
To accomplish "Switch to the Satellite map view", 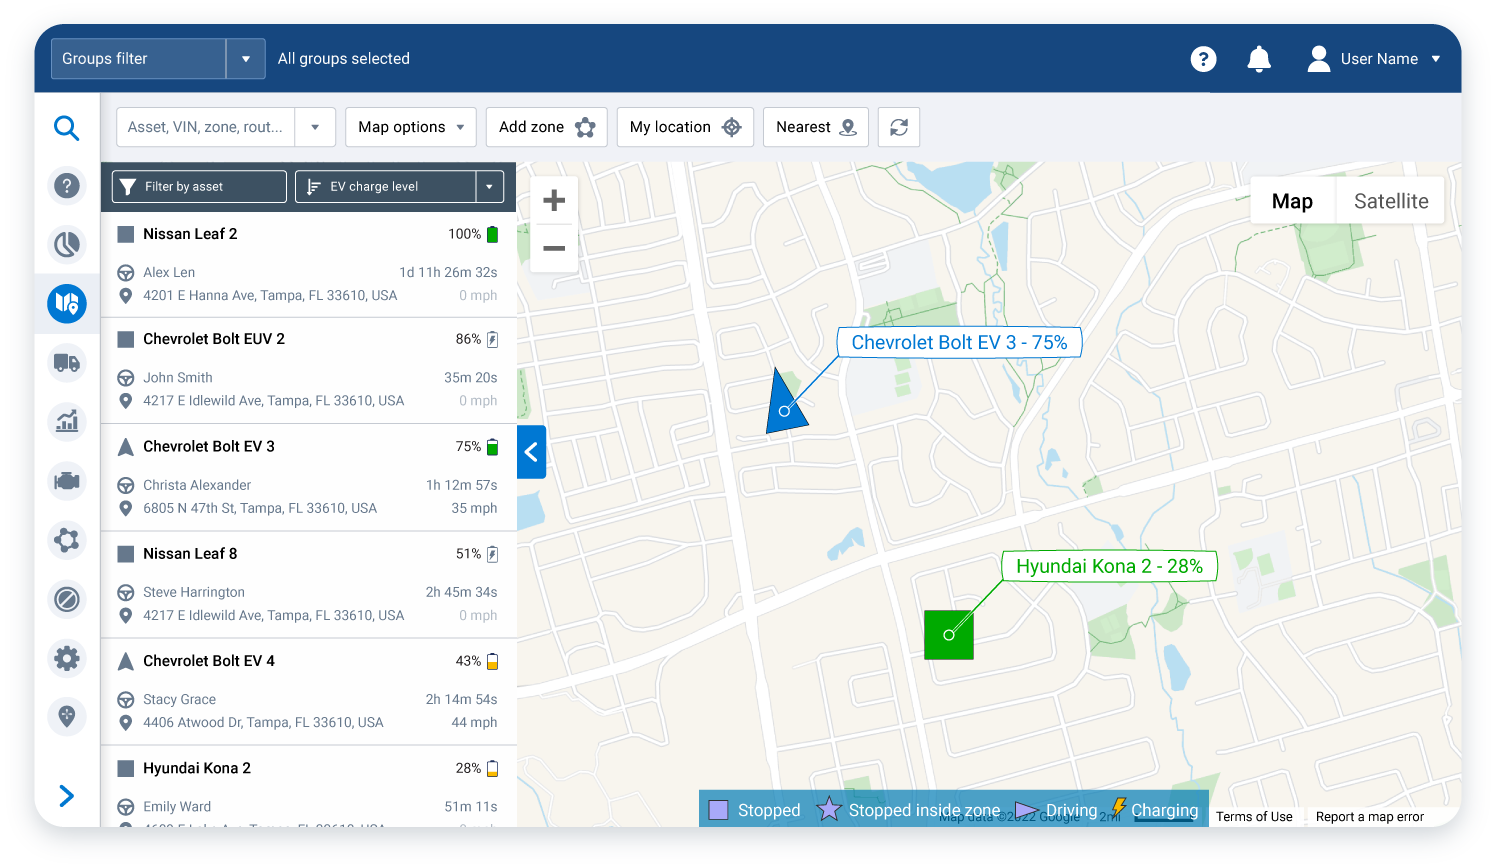I will tap(1390, 200).
